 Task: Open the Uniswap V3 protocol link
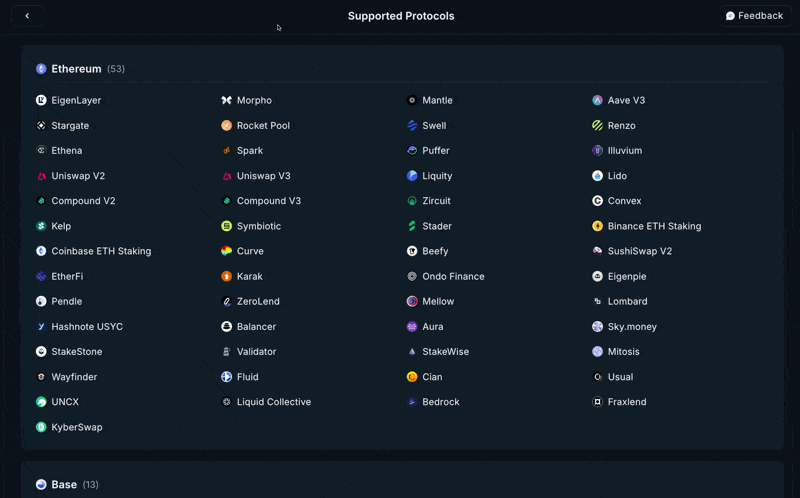256,176
